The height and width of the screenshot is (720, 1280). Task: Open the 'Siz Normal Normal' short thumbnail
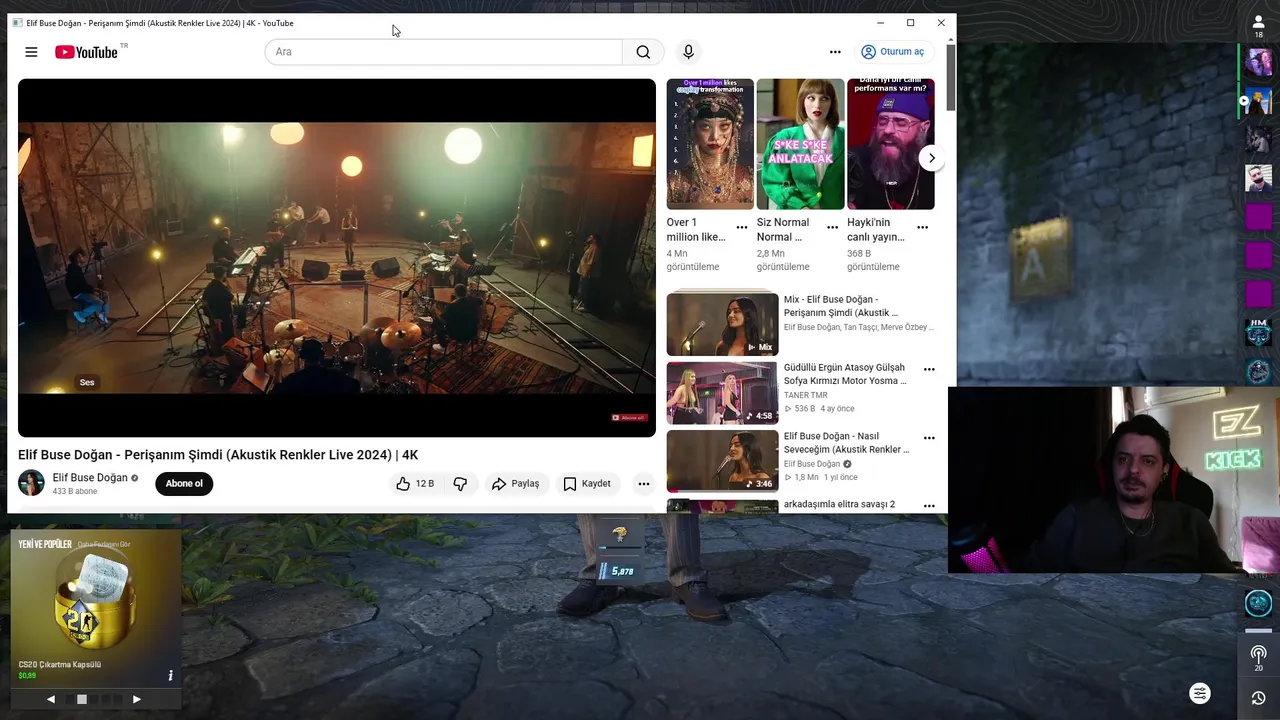point(800,144)
